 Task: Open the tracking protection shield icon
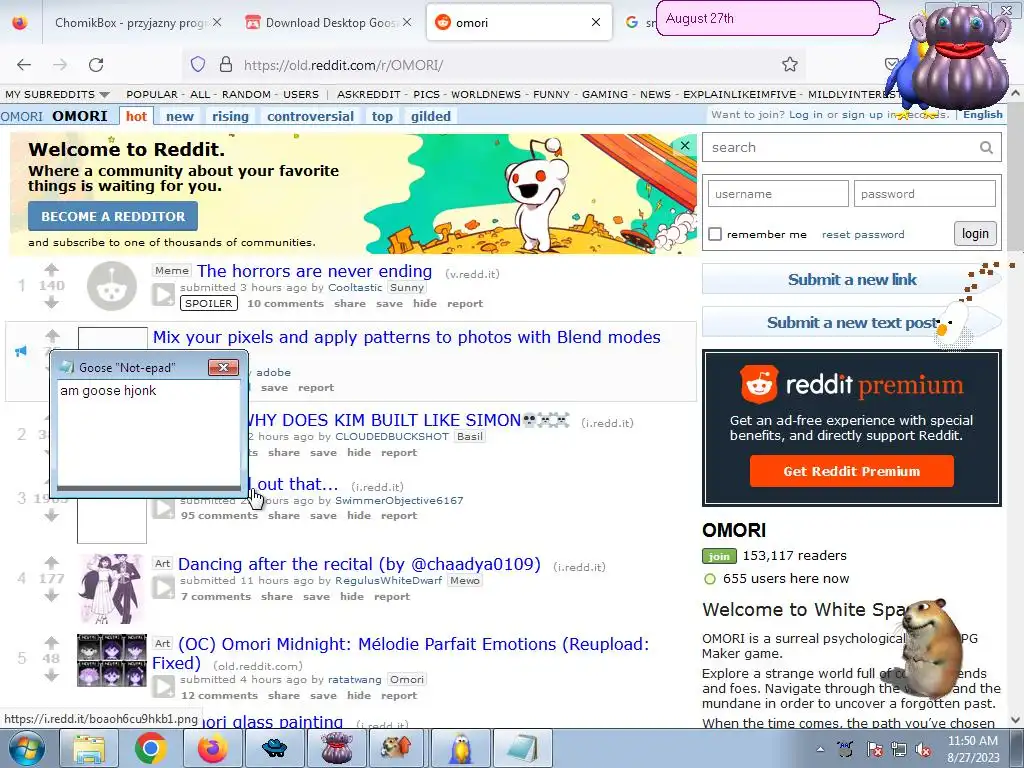point(198,64)
